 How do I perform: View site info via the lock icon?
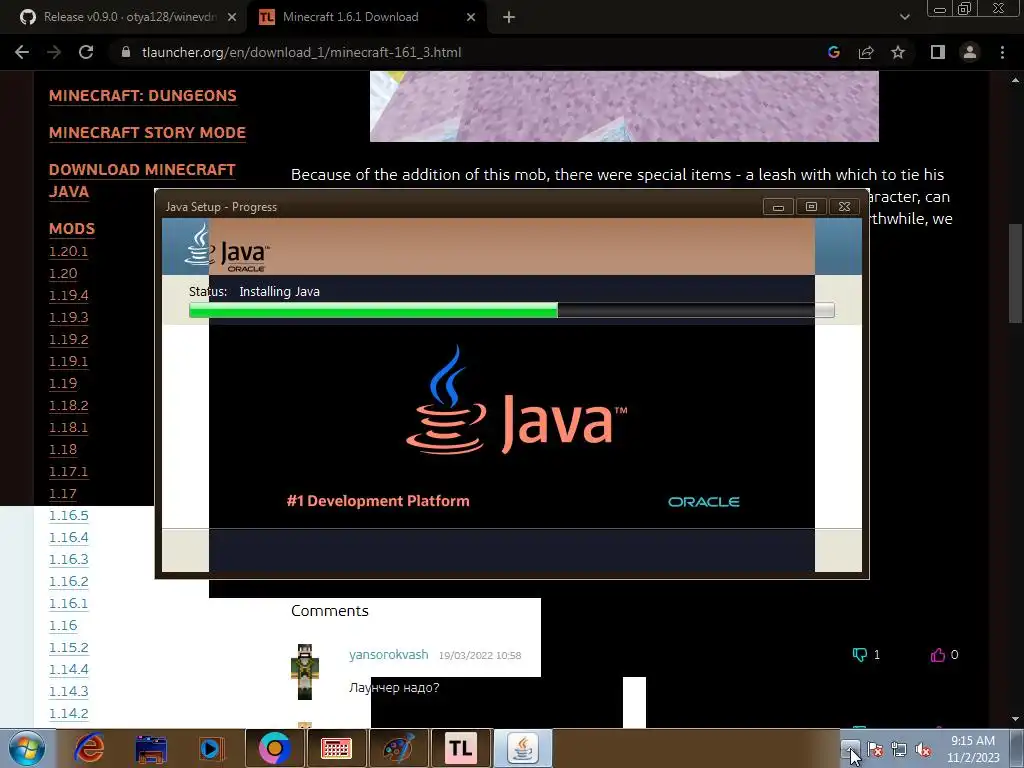126,52
